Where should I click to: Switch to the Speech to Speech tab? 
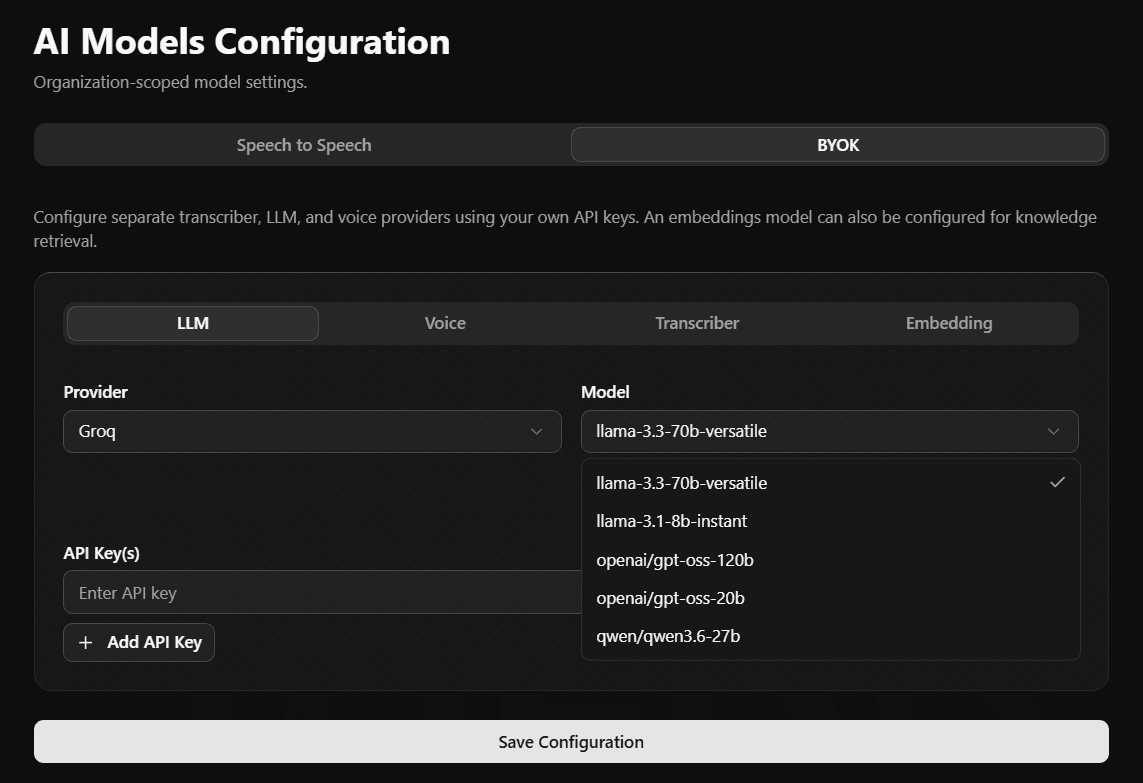click(303, 145)
